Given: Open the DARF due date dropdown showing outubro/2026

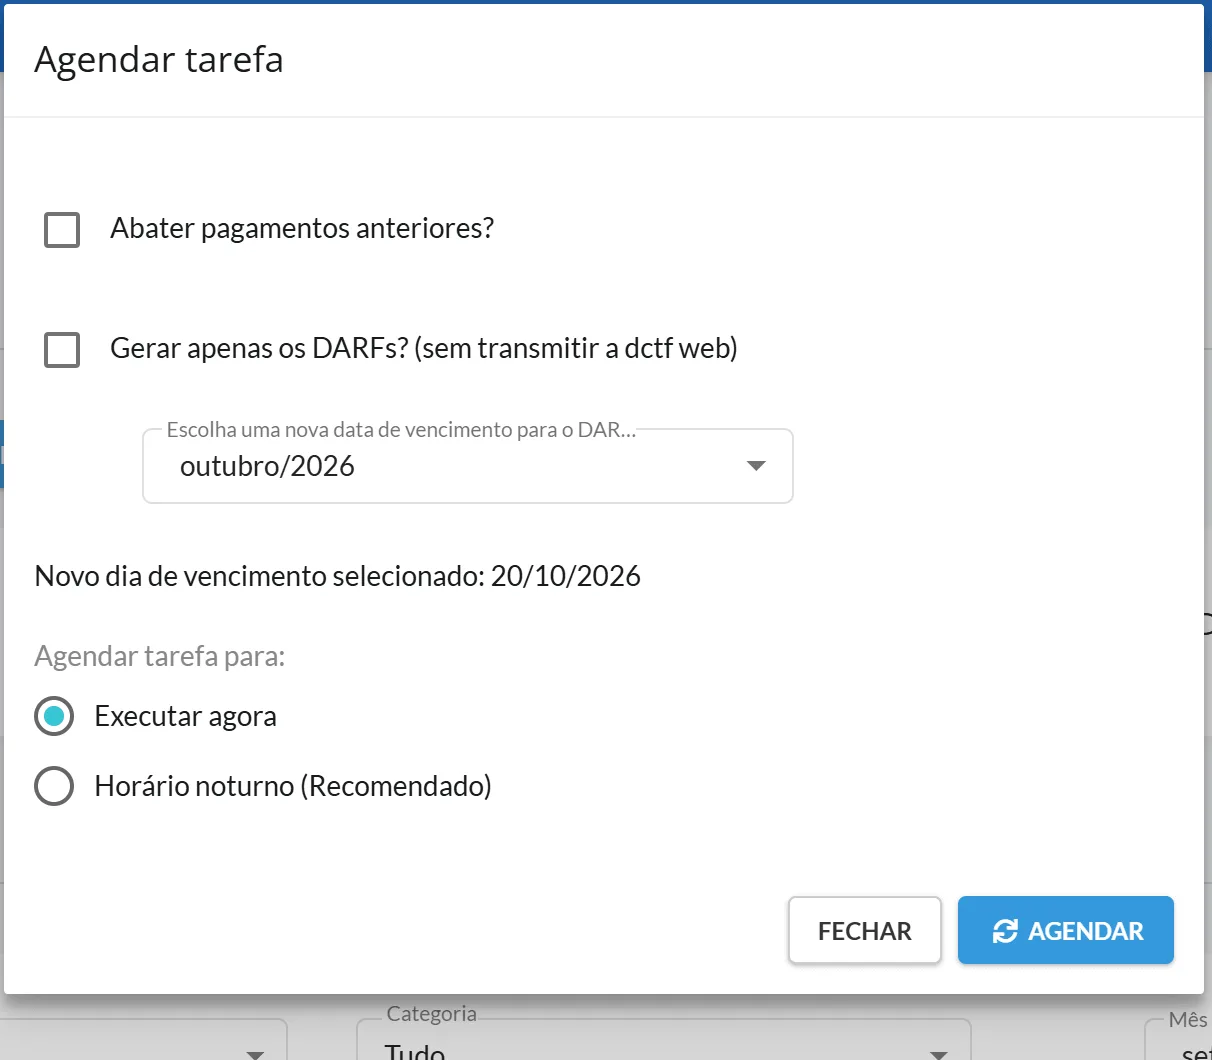Looking at the screenshot, I should (468, 466).
